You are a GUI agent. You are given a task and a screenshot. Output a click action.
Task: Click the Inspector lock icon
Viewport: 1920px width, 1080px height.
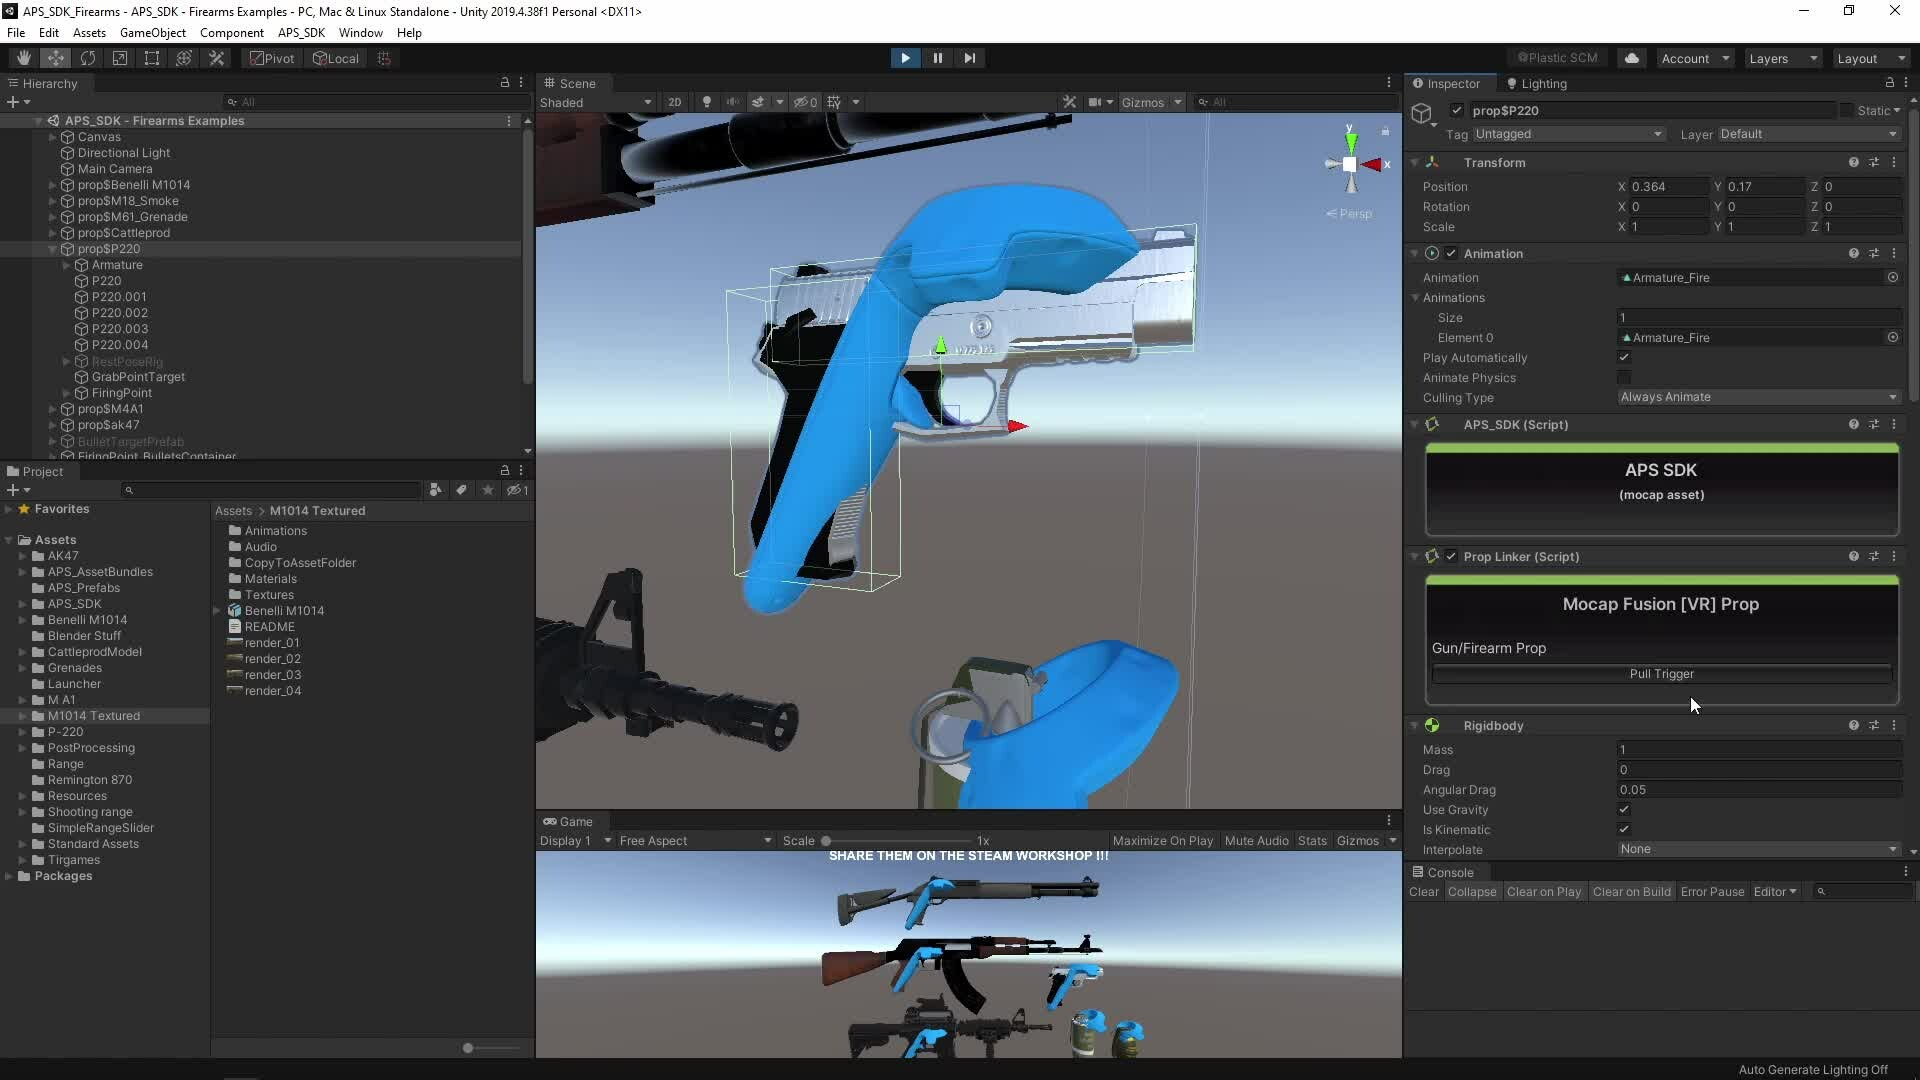pyautogui.click(x=1889, y=83)
